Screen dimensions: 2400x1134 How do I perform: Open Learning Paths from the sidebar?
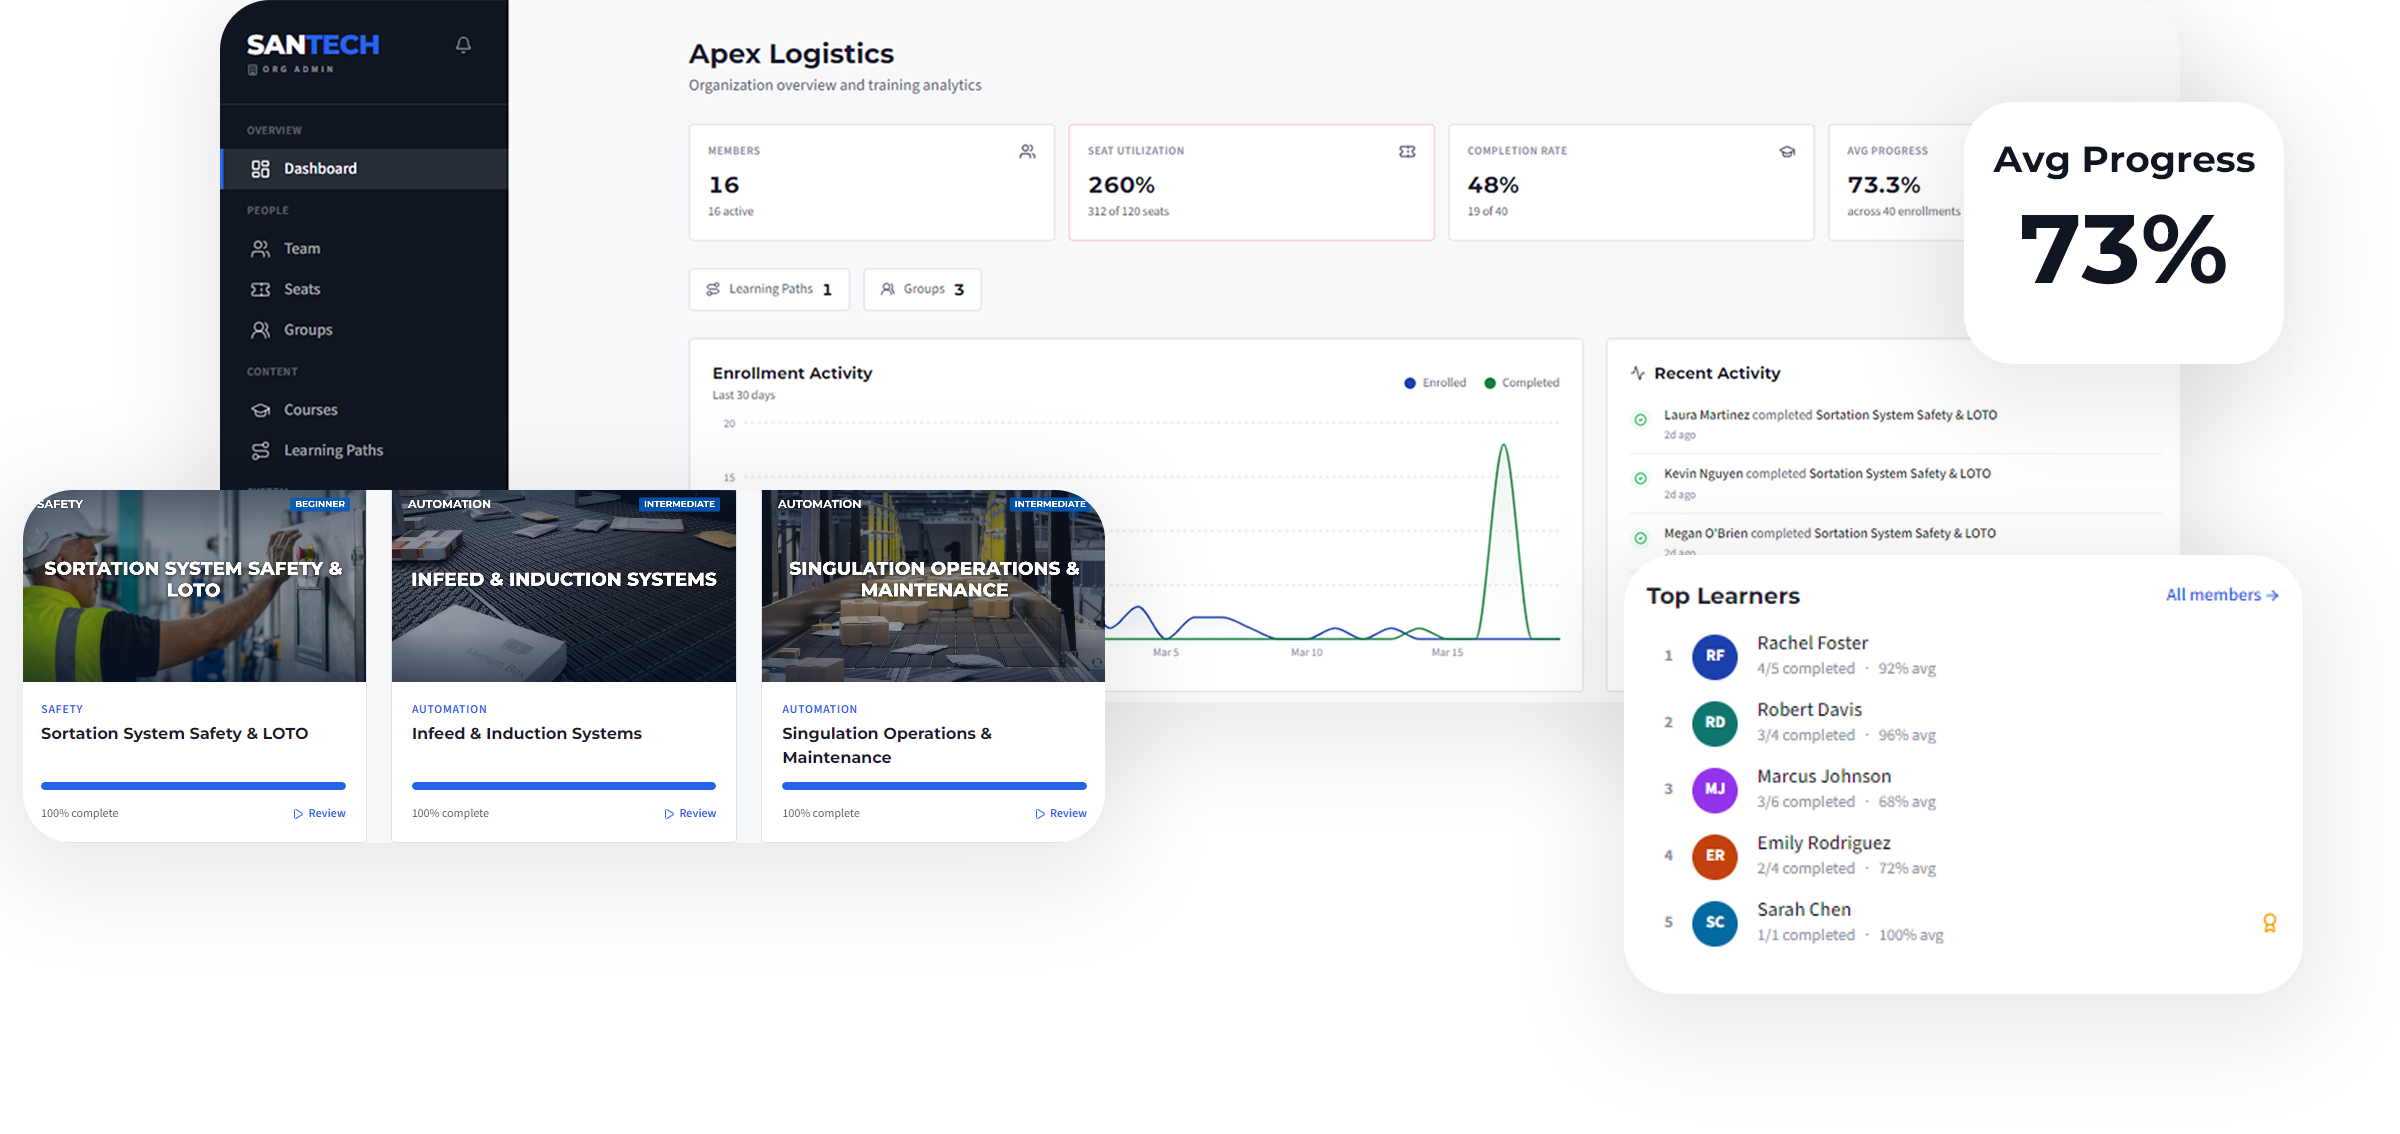tap(333, 451)
